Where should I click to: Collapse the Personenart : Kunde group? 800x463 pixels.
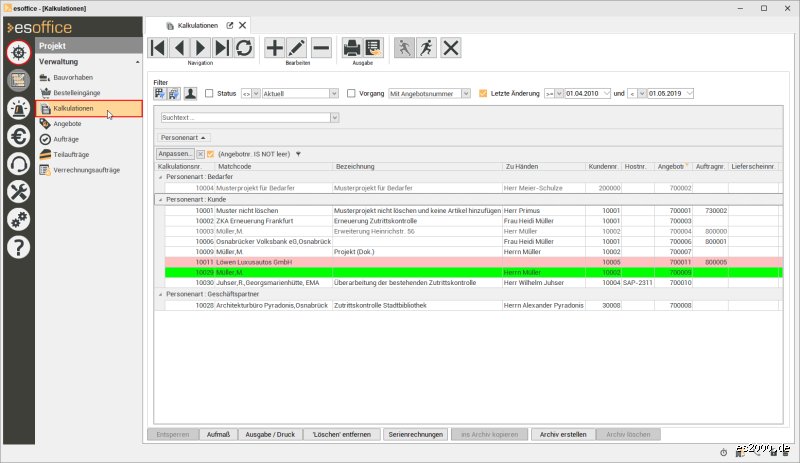[160, 200]
